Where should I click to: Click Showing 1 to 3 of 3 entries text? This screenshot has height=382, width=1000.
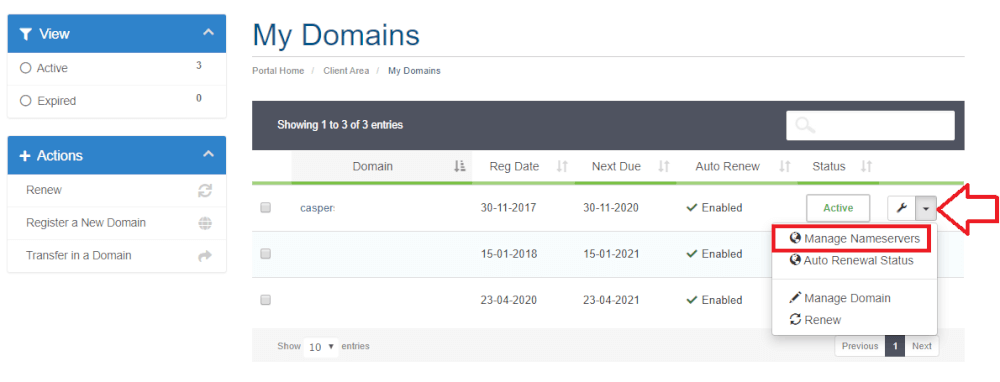pyautogui.click(x=340, y=125)
